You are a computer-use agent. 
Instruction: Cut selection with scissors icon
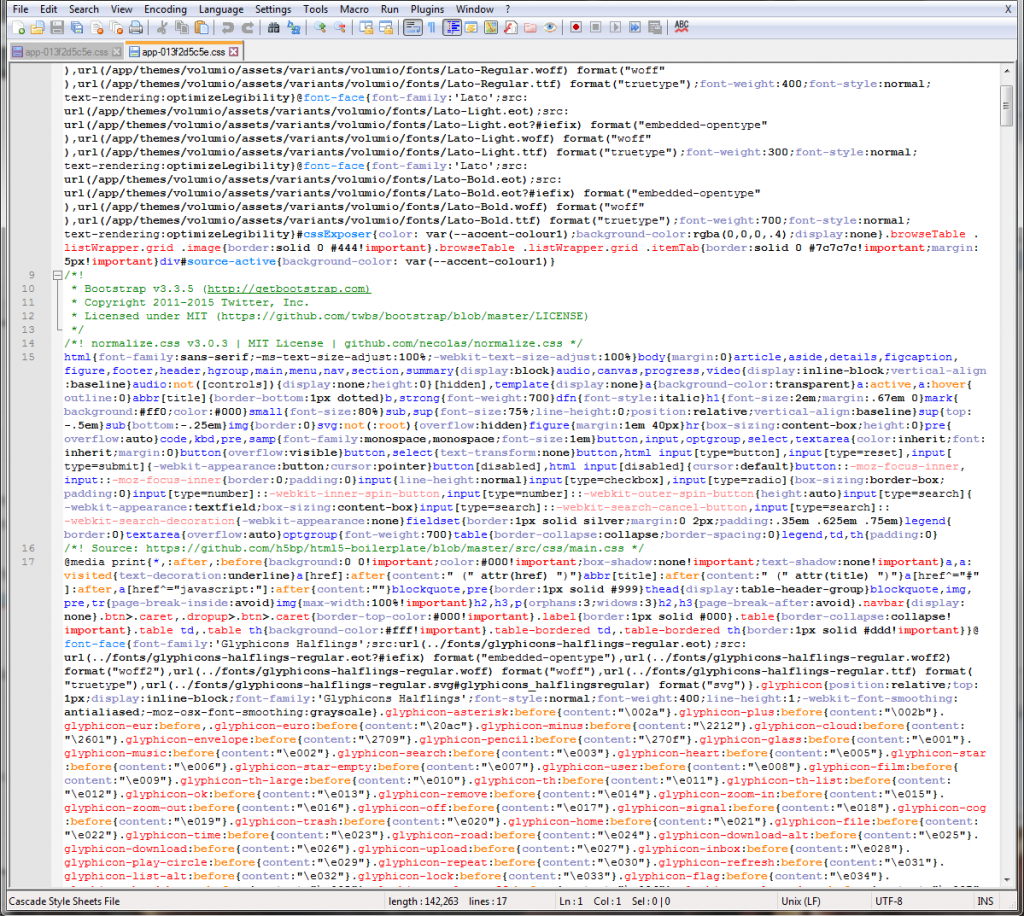click(162, 27)
